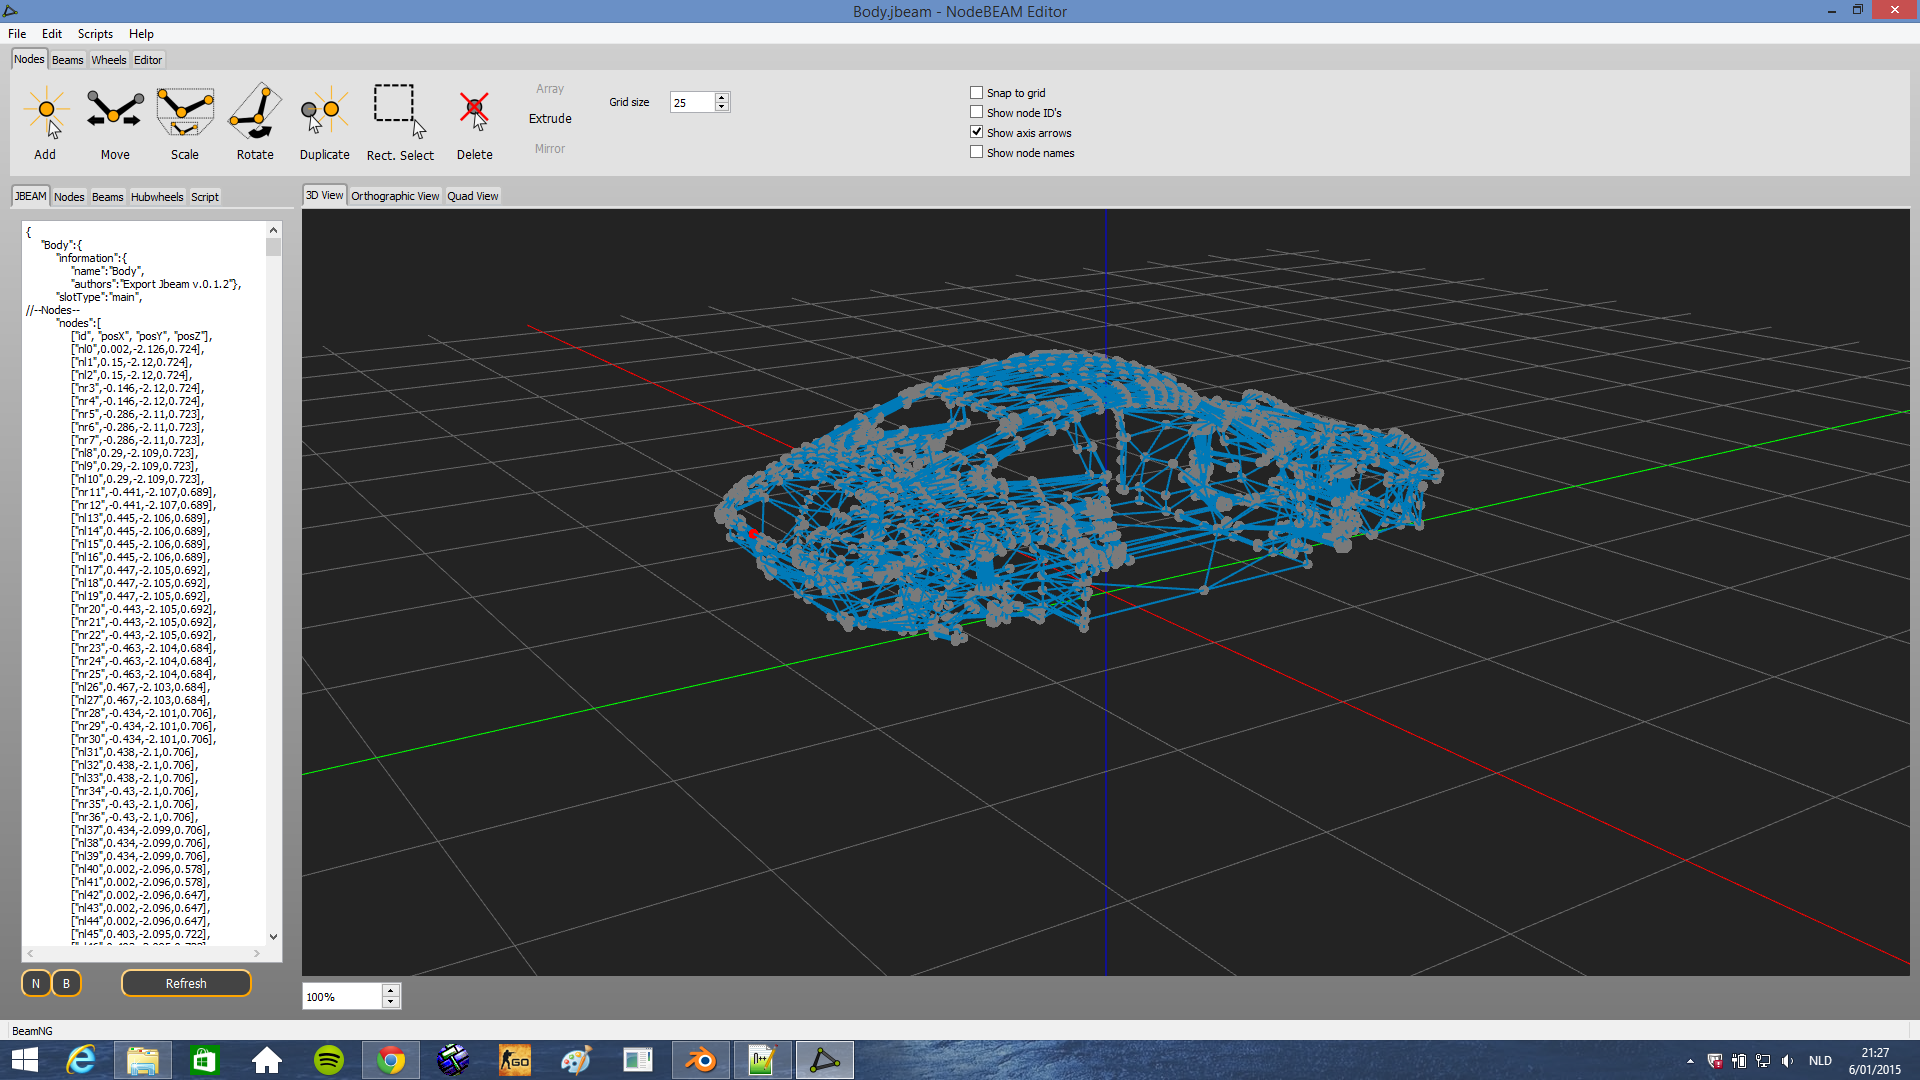Open Notepad++ from the taskbar
Screen dimensions: 1920x1080
[x=762, y=1060]
